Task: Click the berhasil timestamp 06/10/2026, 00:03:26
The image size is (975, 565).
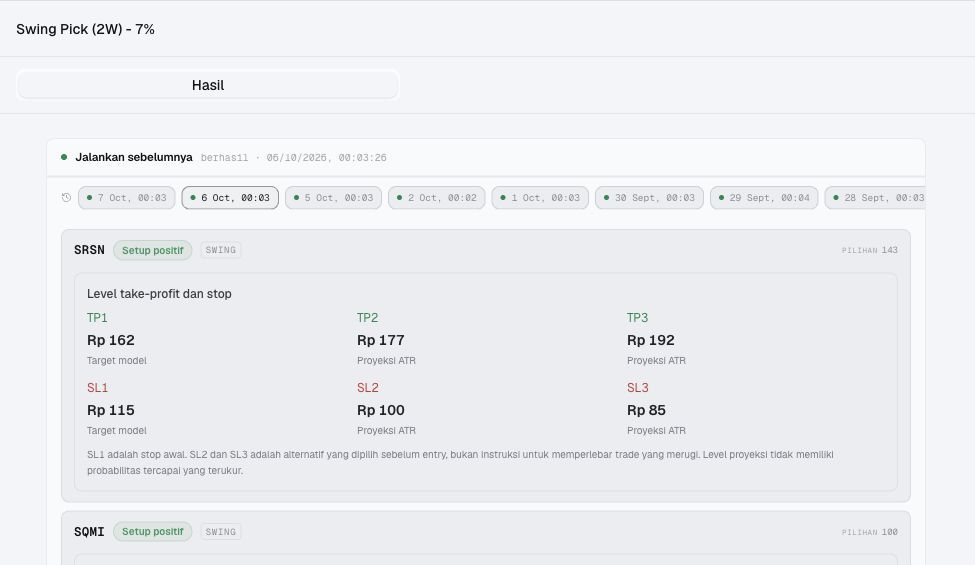Action: point(326,158)
